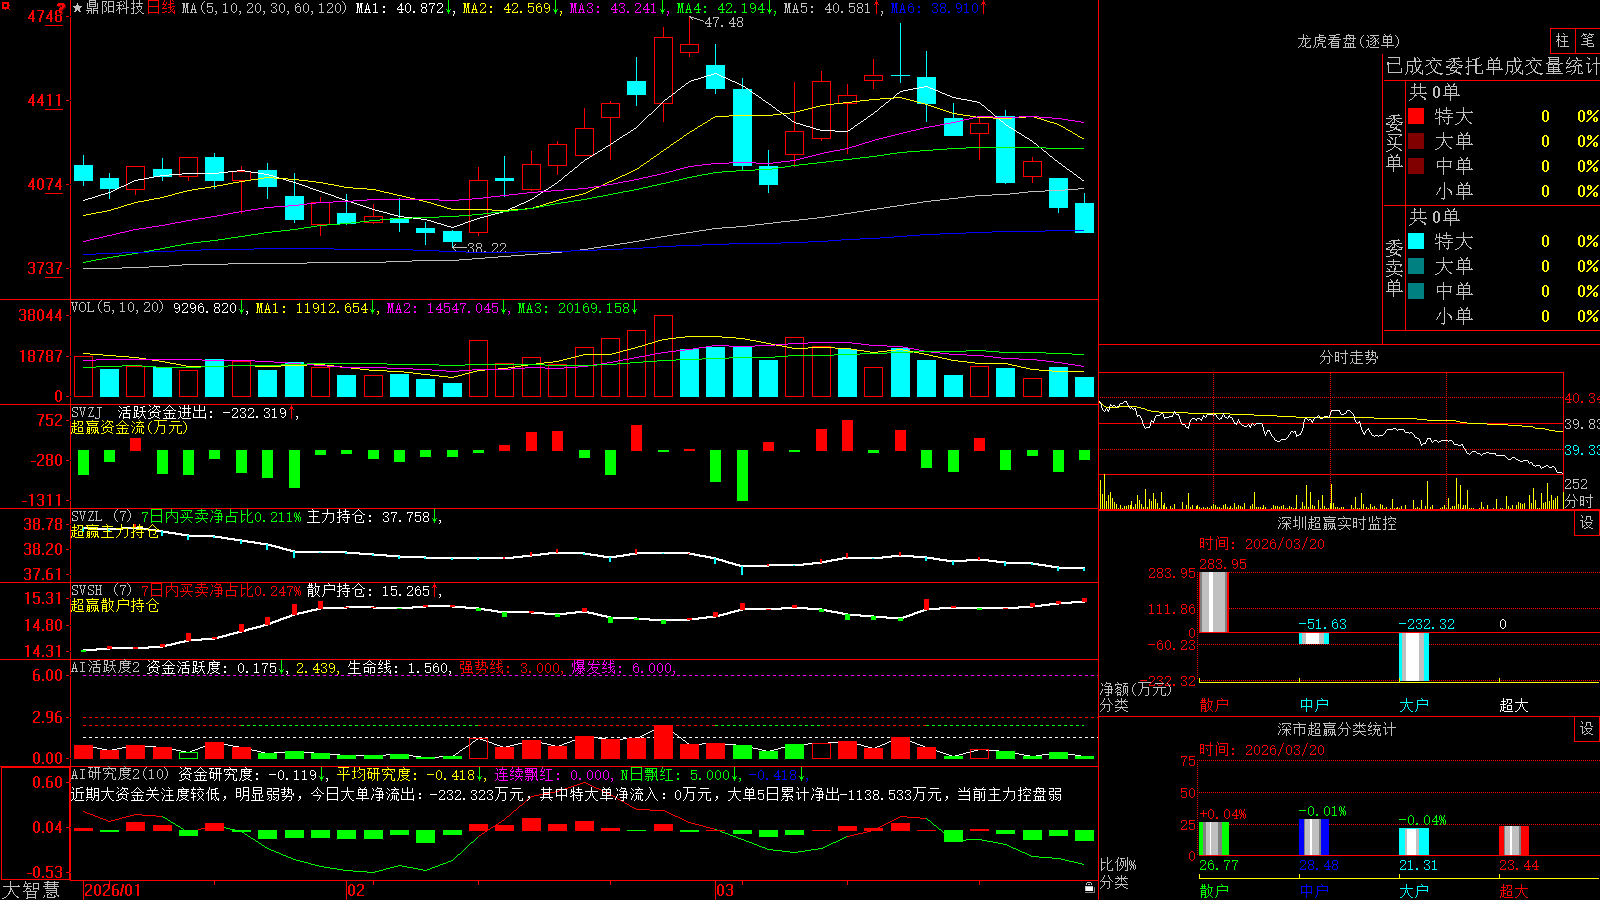Viewport: 1600px width, 900px height.
Task: Click the teal 大单 sell-order swatch
Action: (x=1416, y=266)
